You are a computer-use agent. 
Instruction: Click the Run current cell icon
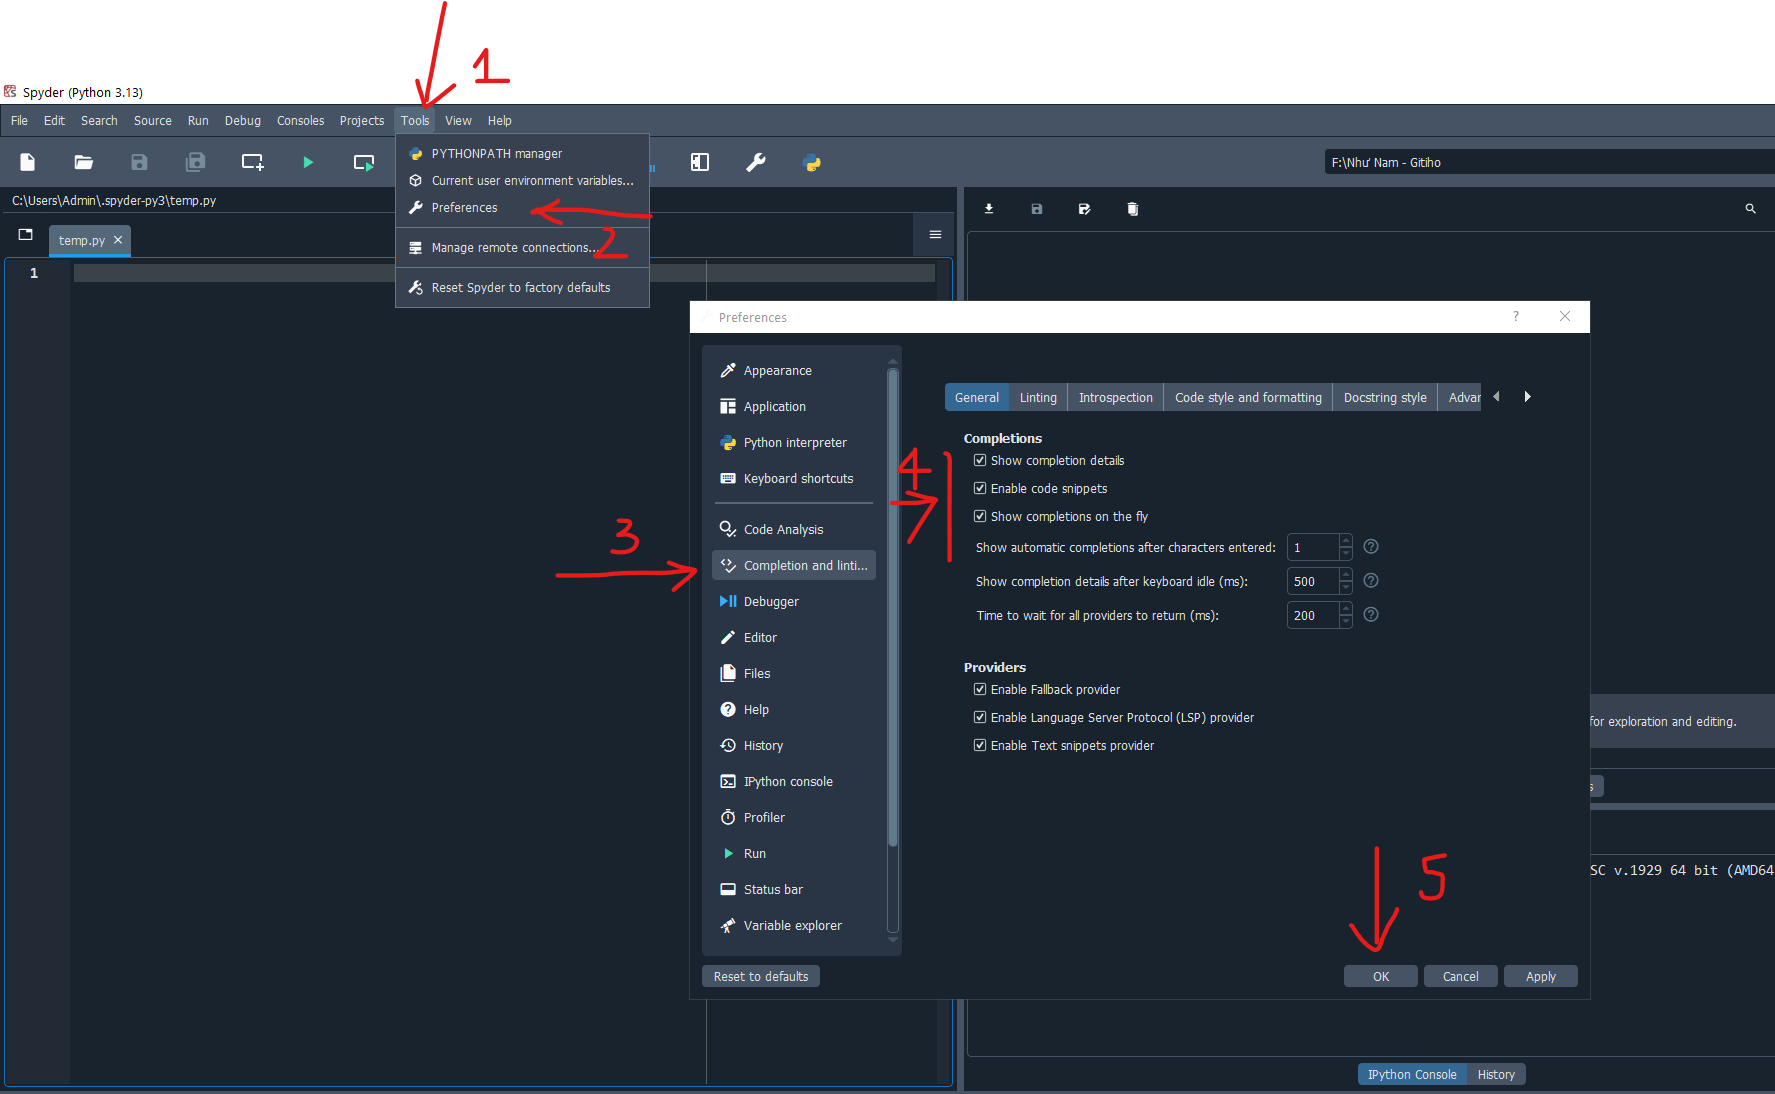364,162
